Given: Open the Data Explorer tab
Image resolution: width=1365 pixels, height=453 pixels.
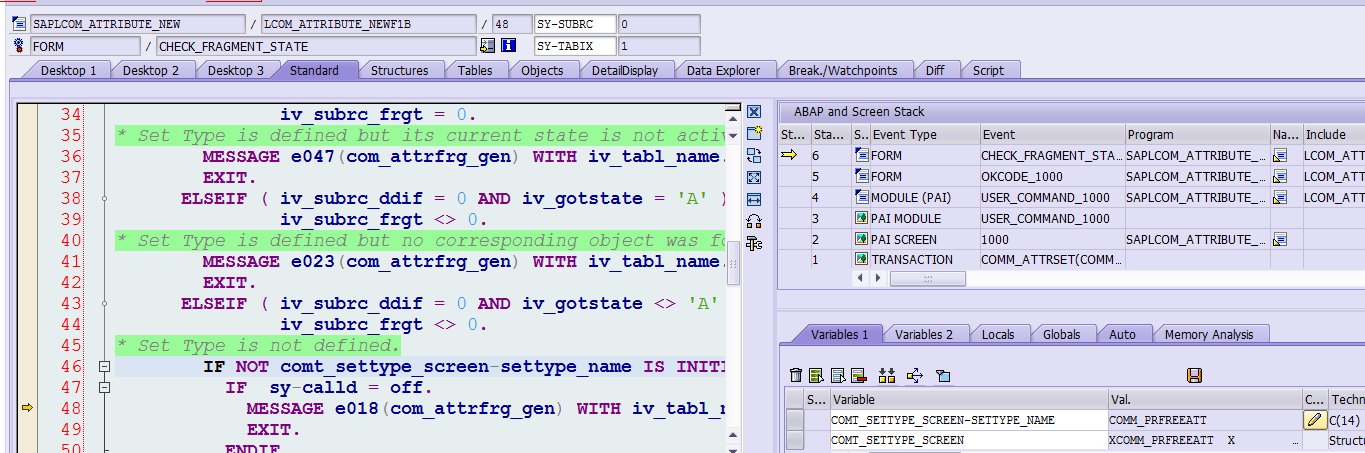Looking at the screenshot, I should 723,70.
